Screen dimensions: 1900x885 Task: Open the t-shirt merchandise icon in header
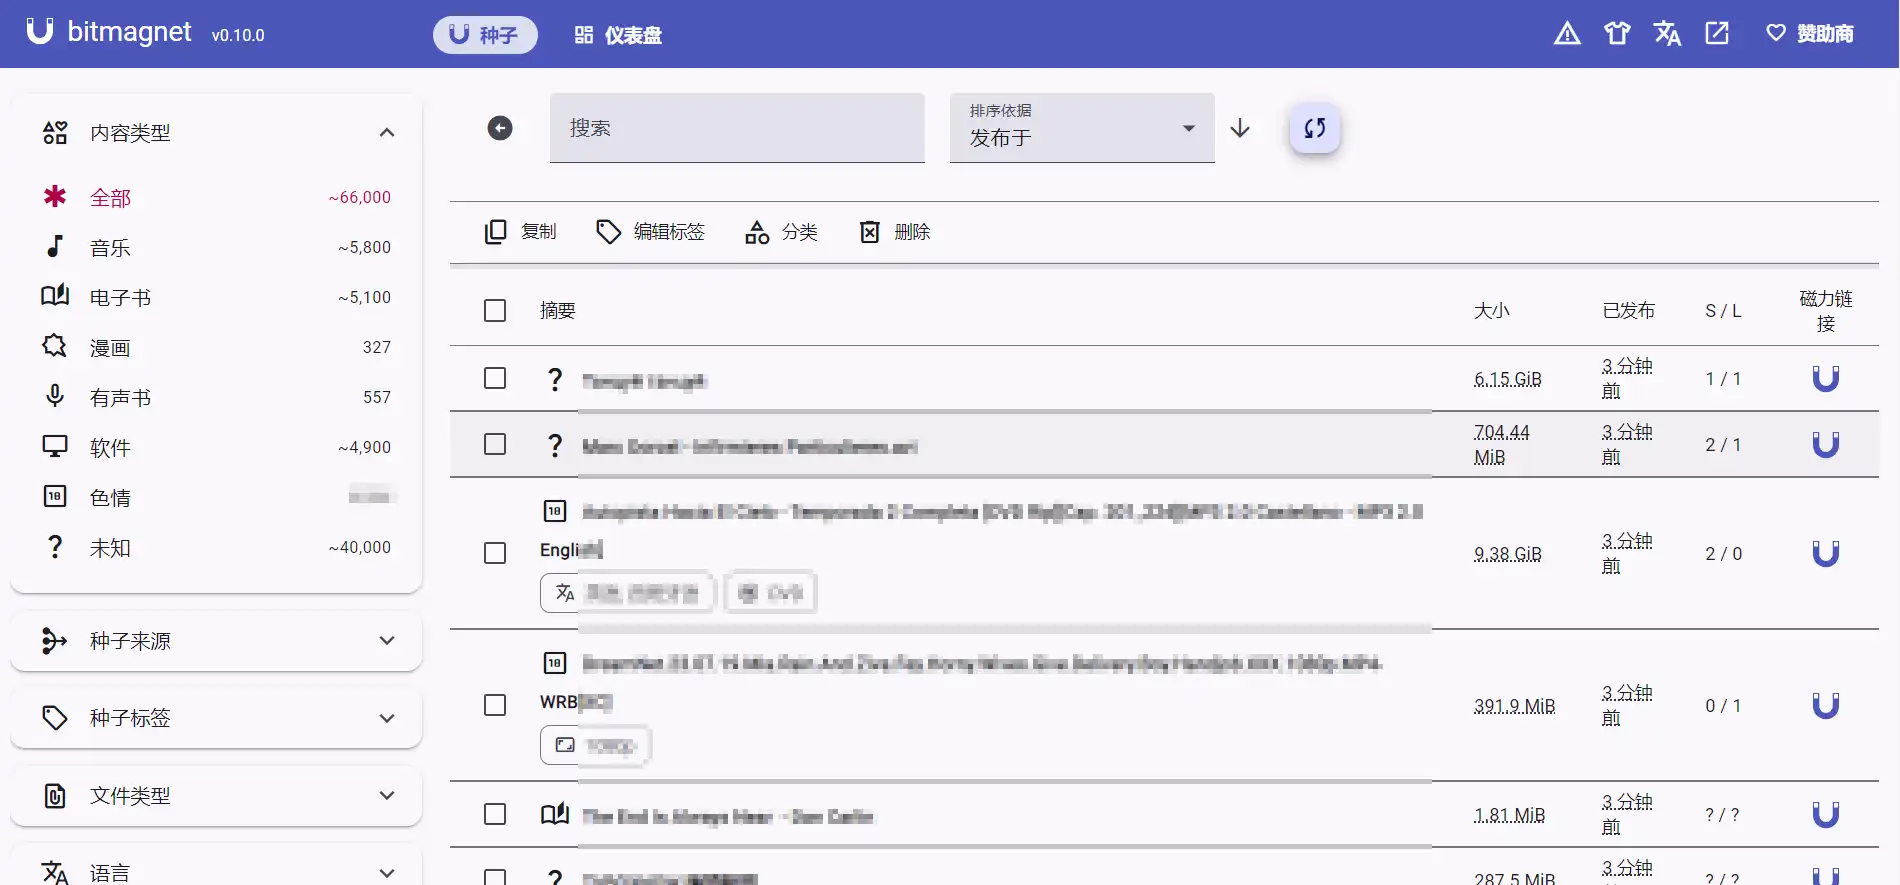pos(1617,34)
